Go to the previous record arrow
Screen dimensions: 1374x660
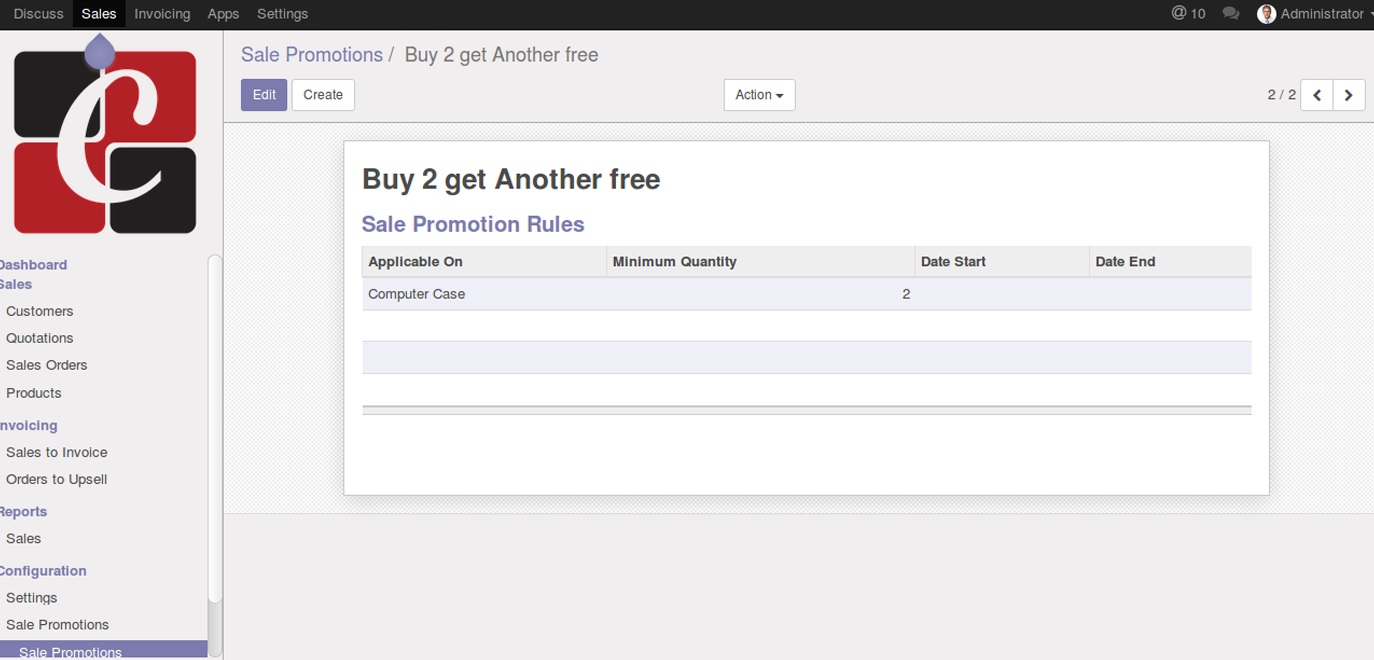click(x=1317, y=95)
